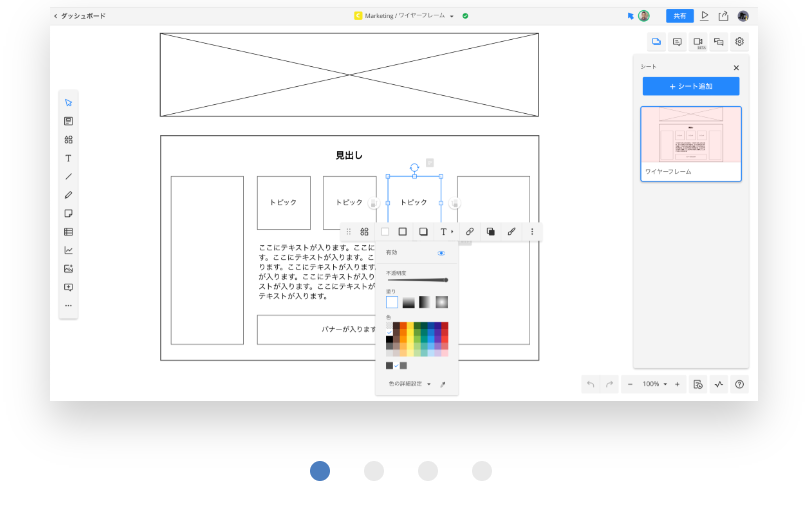Open the settings gear icon
808x516 pixels.
pyautogui.click(x=739, y=42)
